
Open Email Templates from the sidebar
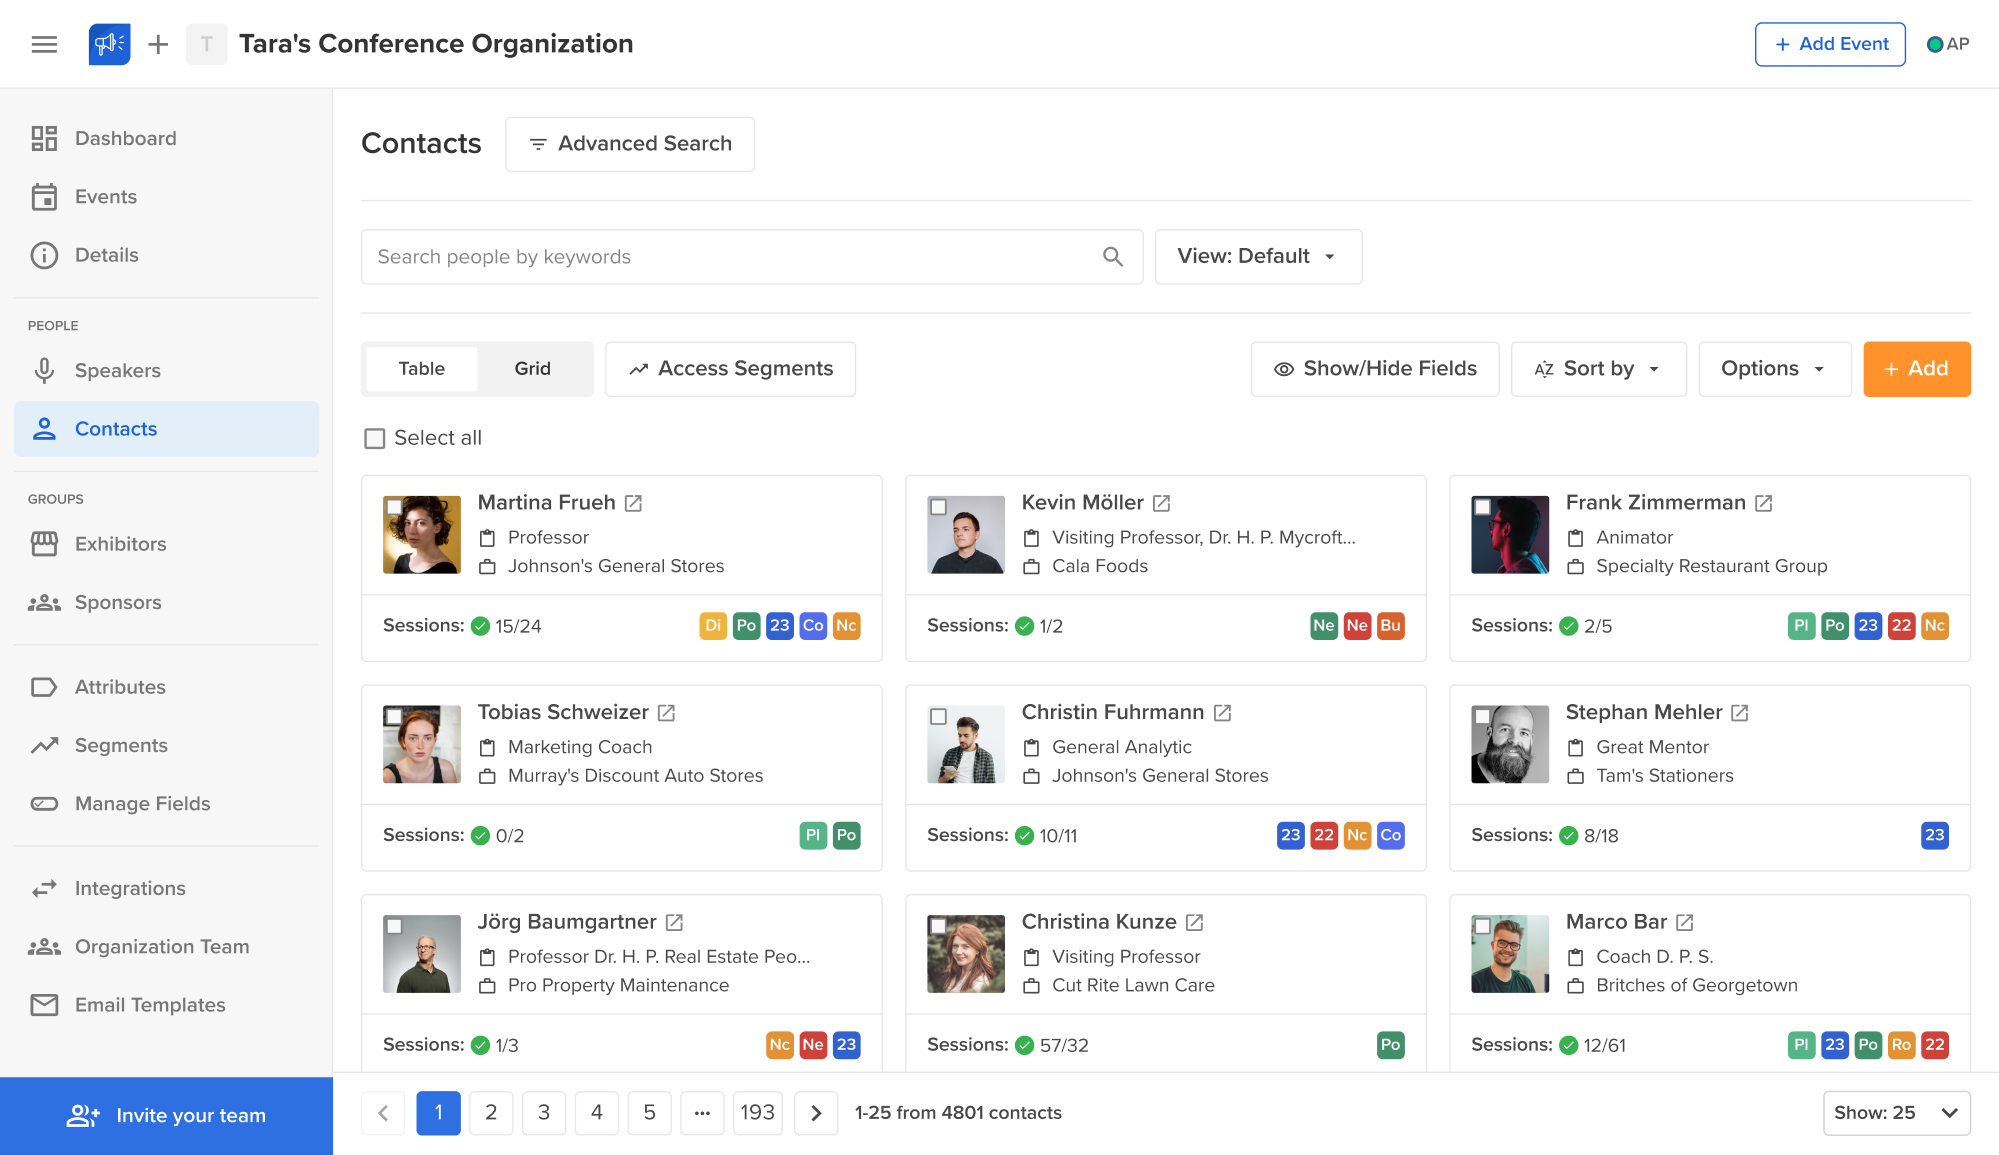pos(150,1004)
